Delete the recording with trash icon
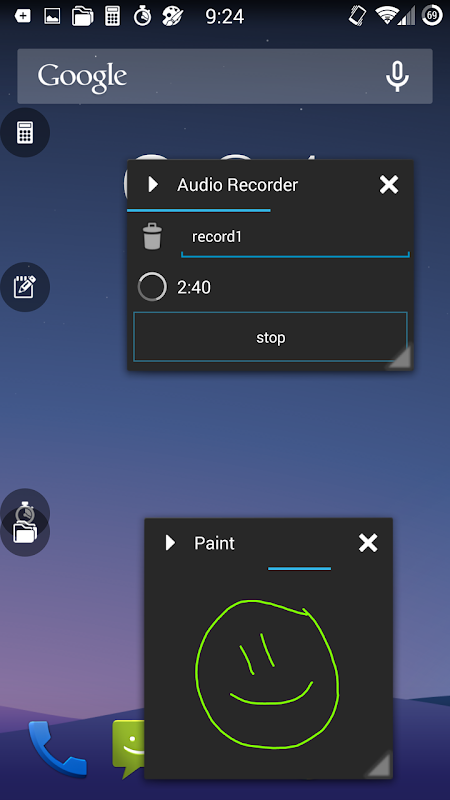 coord(152,237)
